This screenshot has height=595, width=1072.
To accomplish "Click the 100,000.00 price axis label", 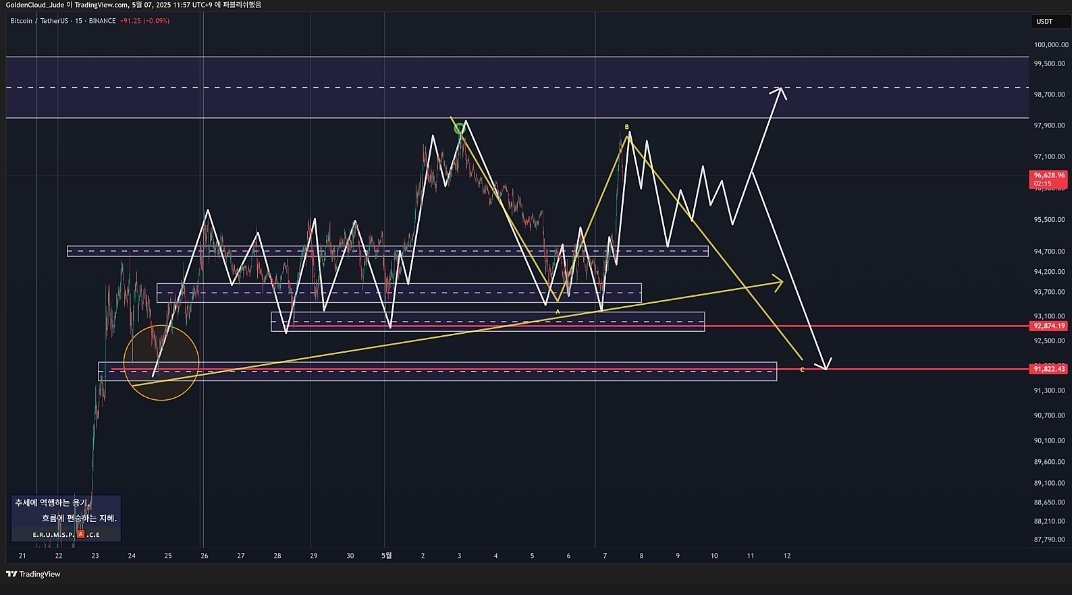I will tap(1051, 44).
